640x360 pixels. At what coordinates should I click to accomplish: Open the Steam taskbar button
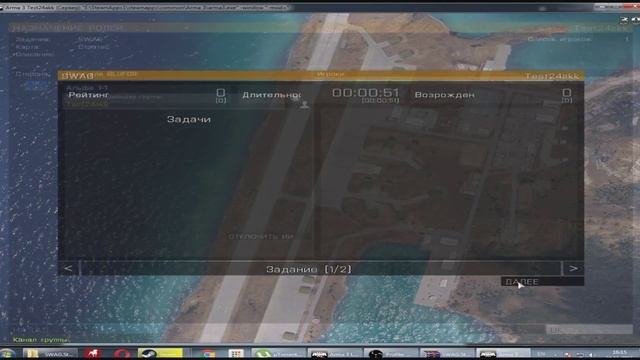click(x=160, y=354)
